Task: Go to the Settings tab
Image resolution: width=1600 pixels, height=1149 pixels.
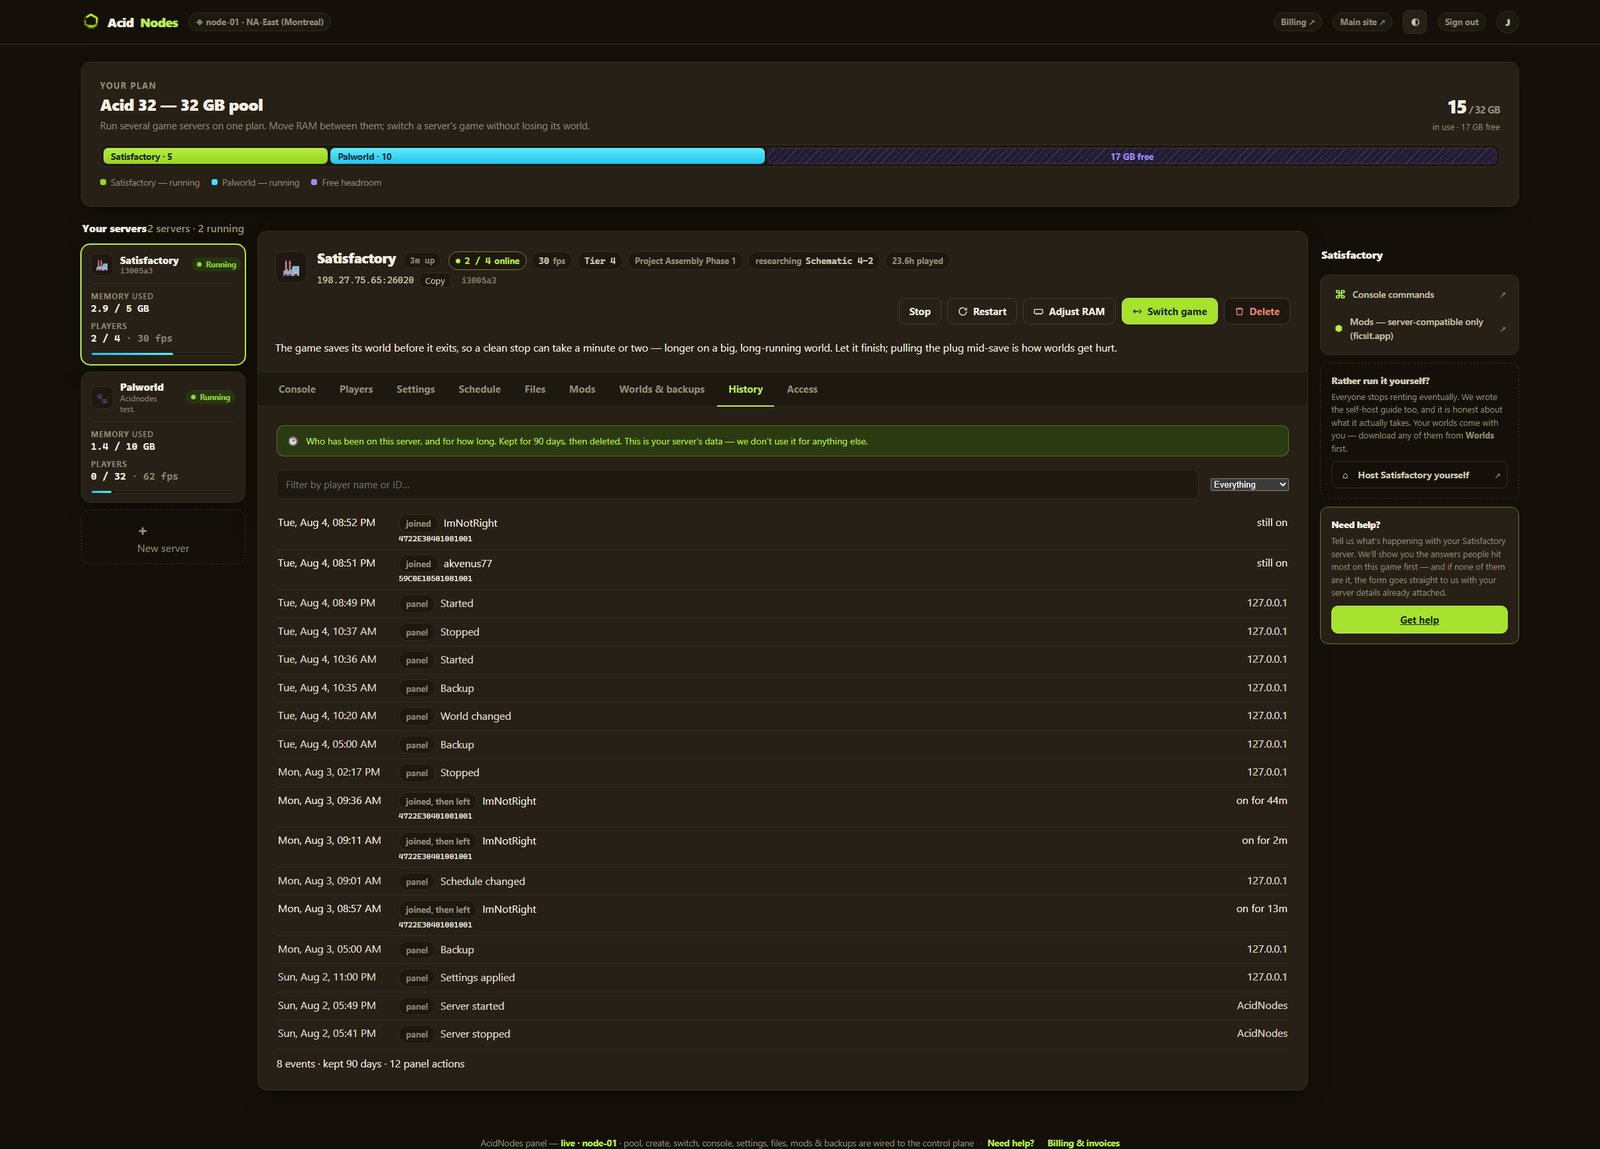Action: pos(415,390)
